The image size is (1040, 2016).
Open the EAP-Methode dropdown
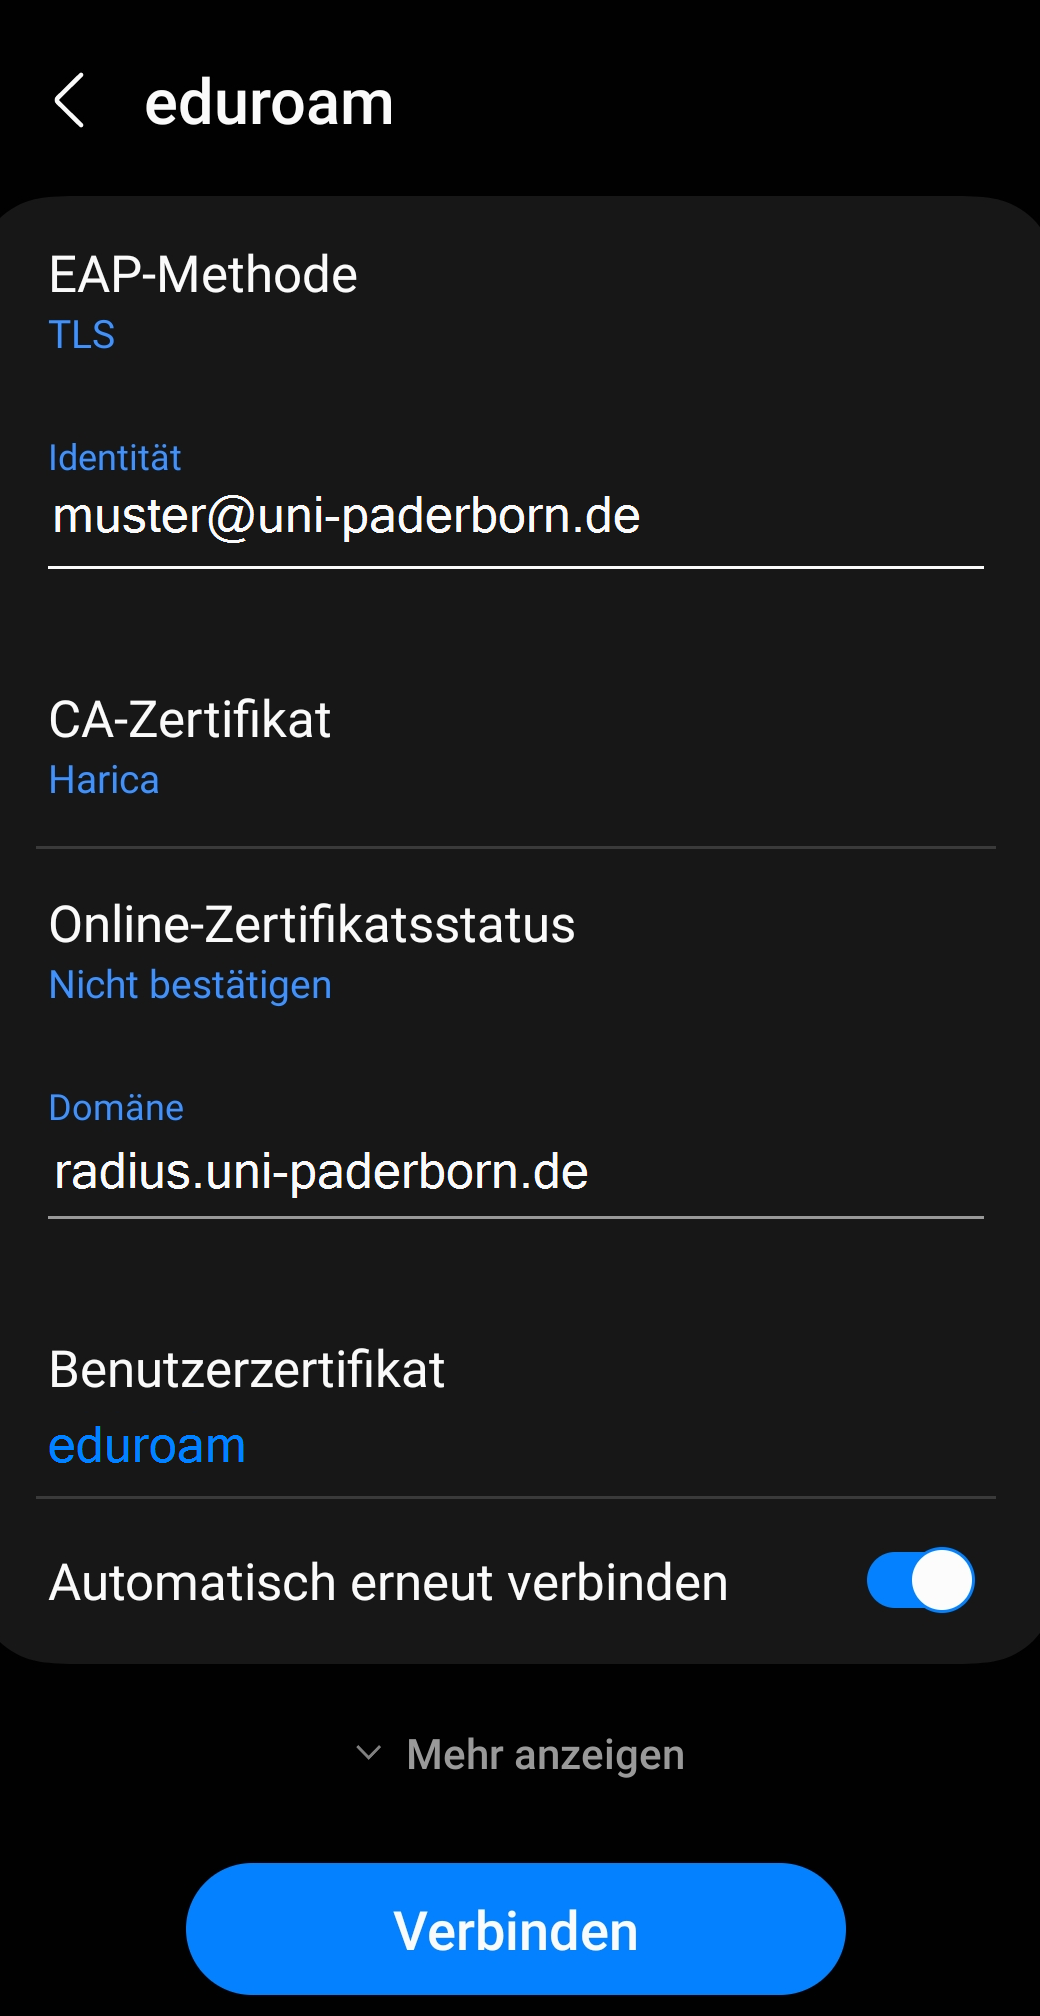click(x=203, y=275)
